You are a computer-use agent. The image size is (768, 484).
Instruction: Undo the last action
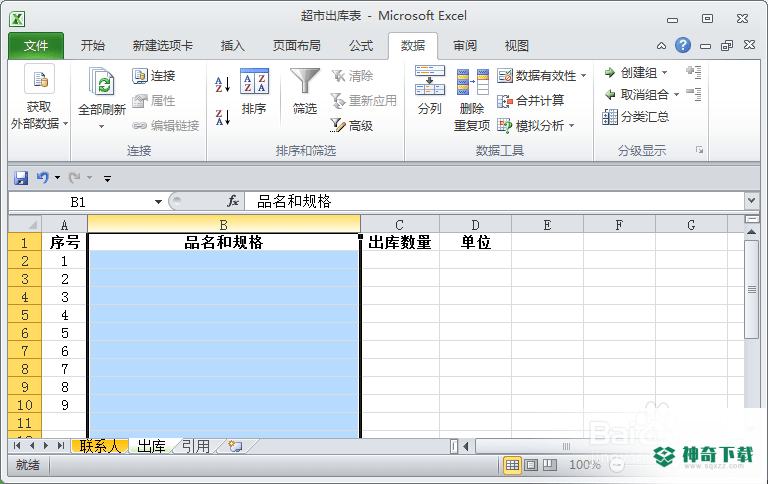coord(43,177)
